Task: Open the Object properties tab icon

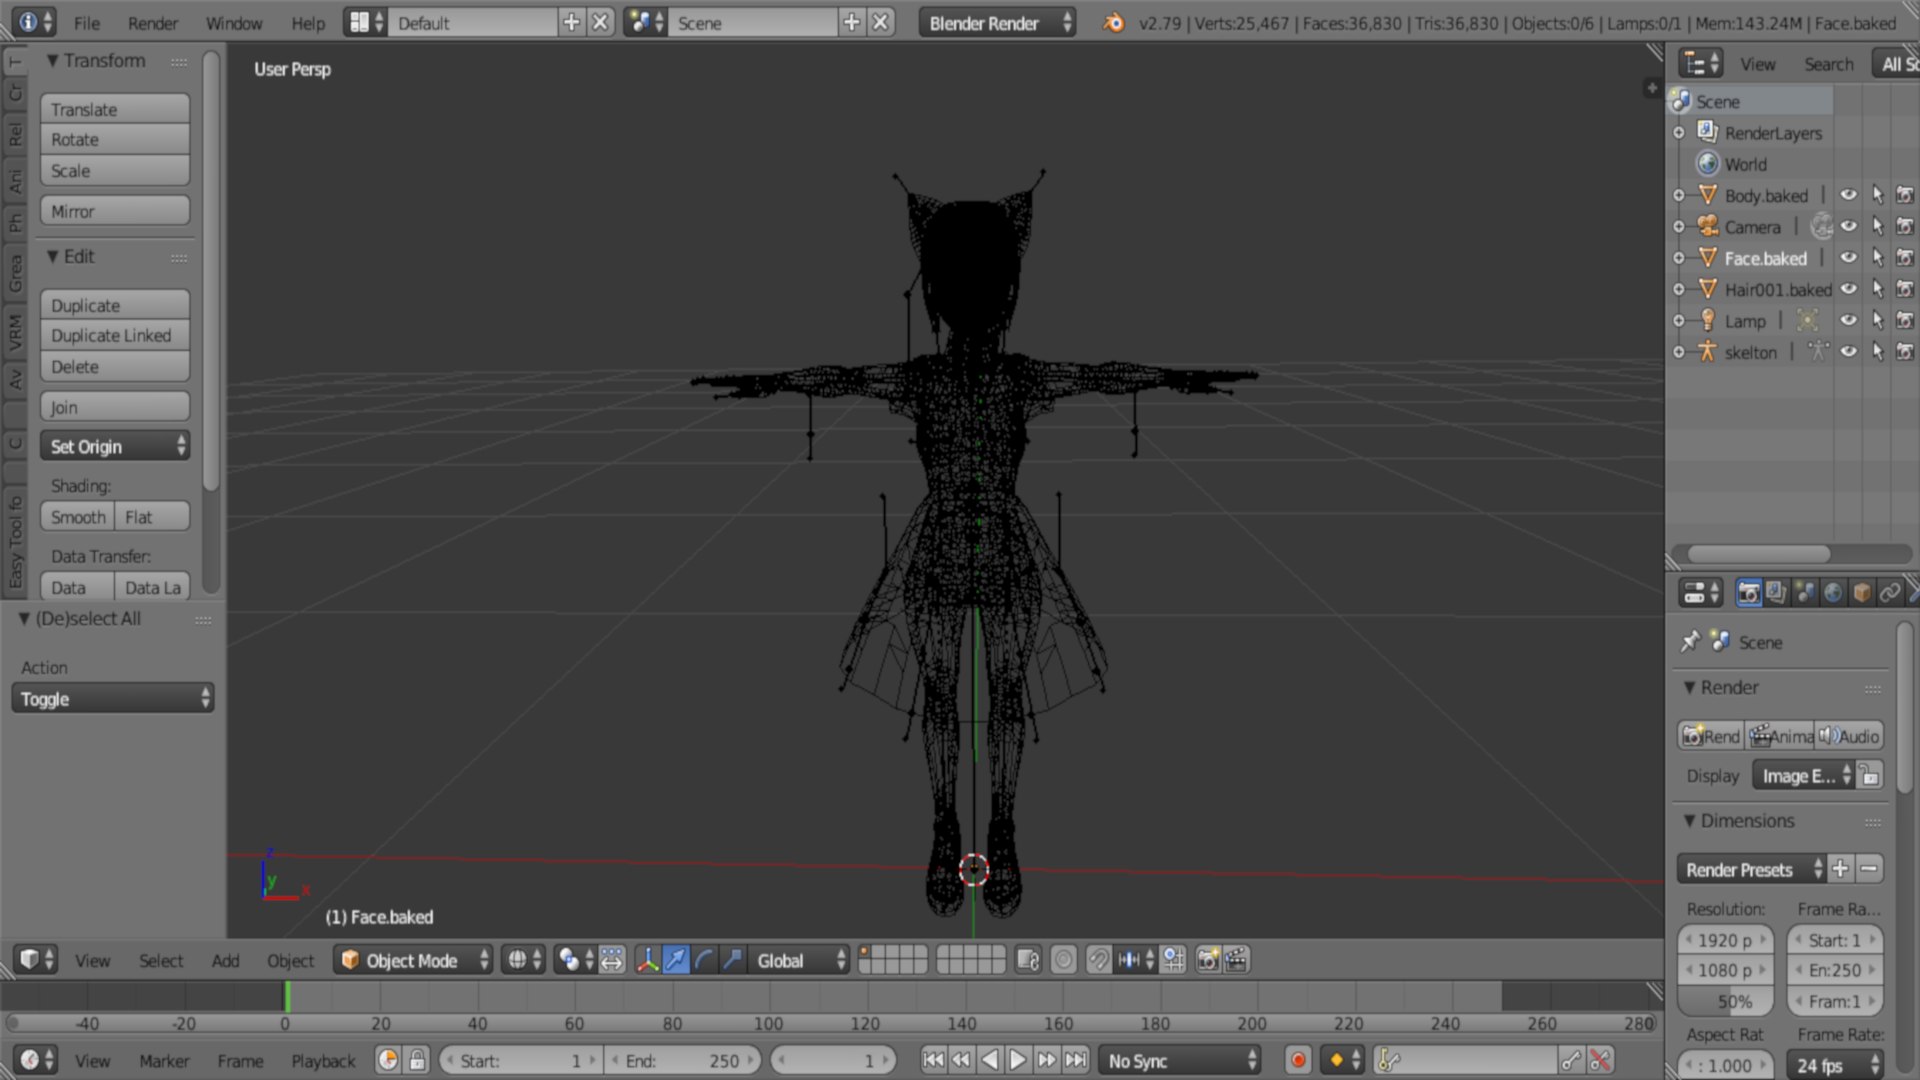Action: (1861, 593)
